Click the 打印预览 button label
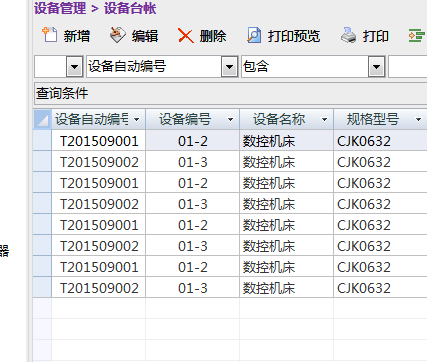Image resolution: width=427 pixels, height=362 pixels. (x=294, y=36)
